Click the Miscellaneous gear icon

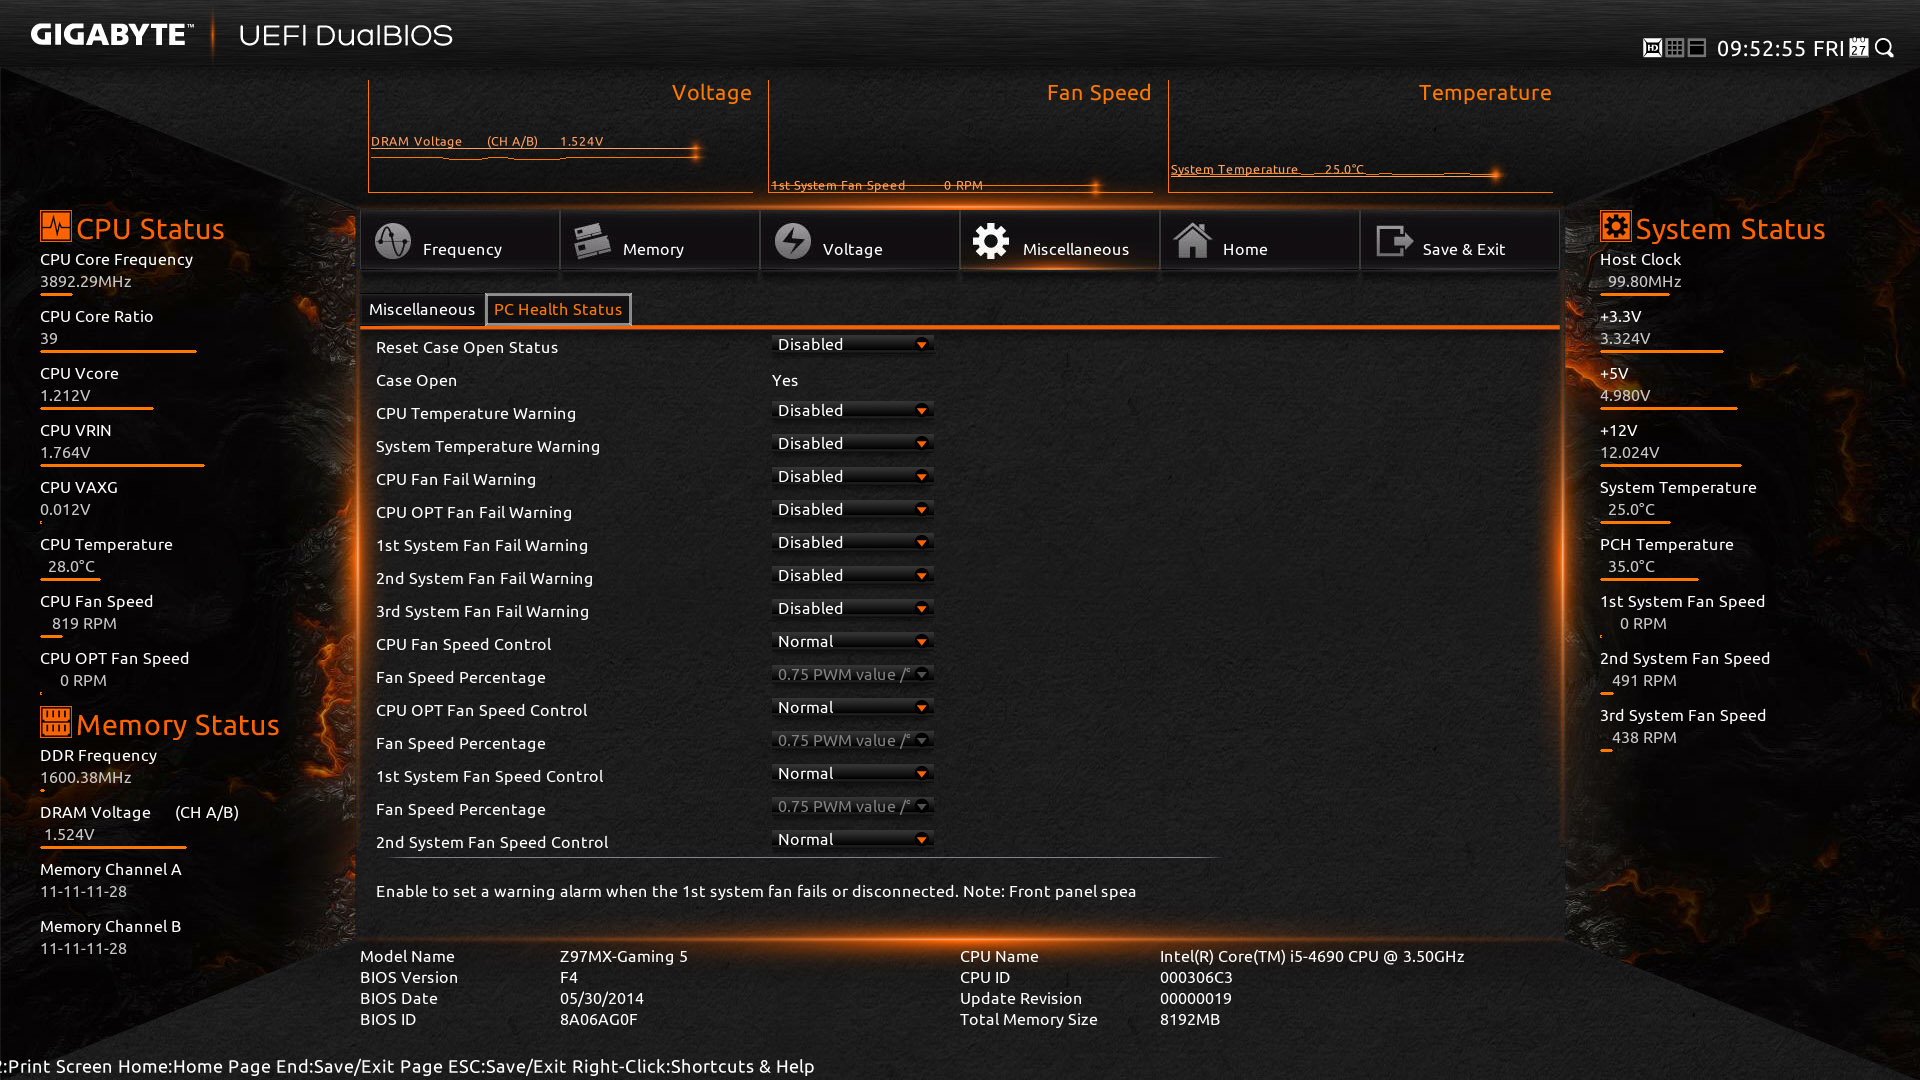991,241
